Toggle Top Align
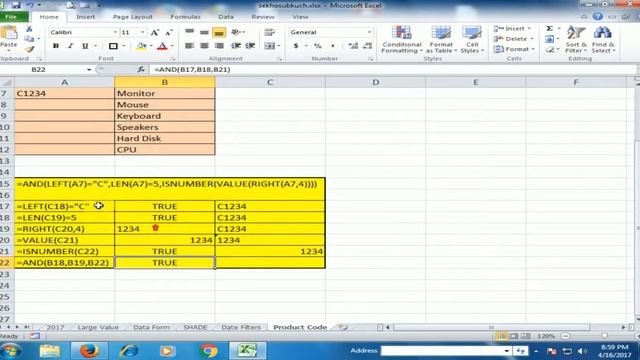Viewport: 640px width, 360px height. pos(189,32)
